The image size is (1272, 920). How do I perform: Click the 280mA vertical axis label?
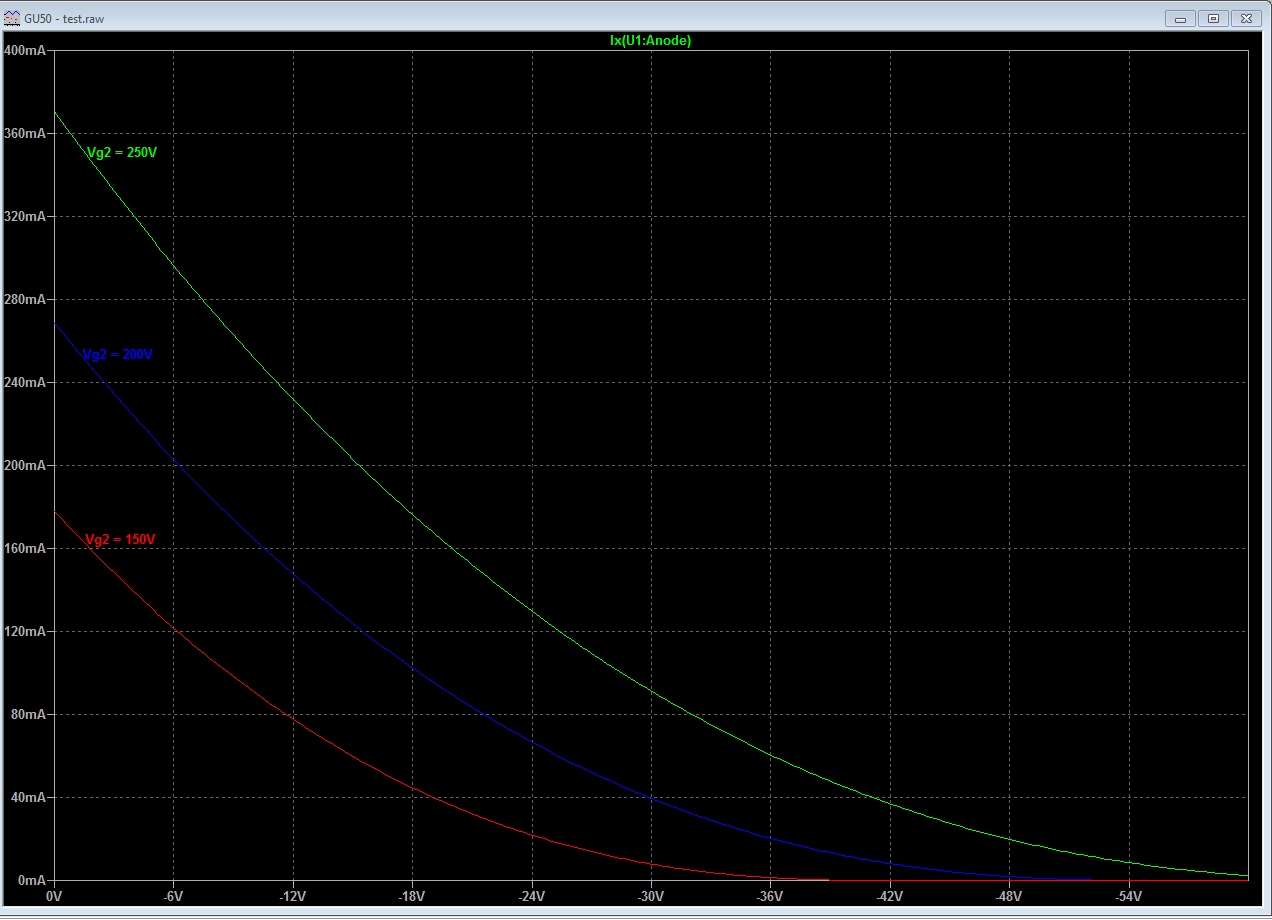coord(24,300)
